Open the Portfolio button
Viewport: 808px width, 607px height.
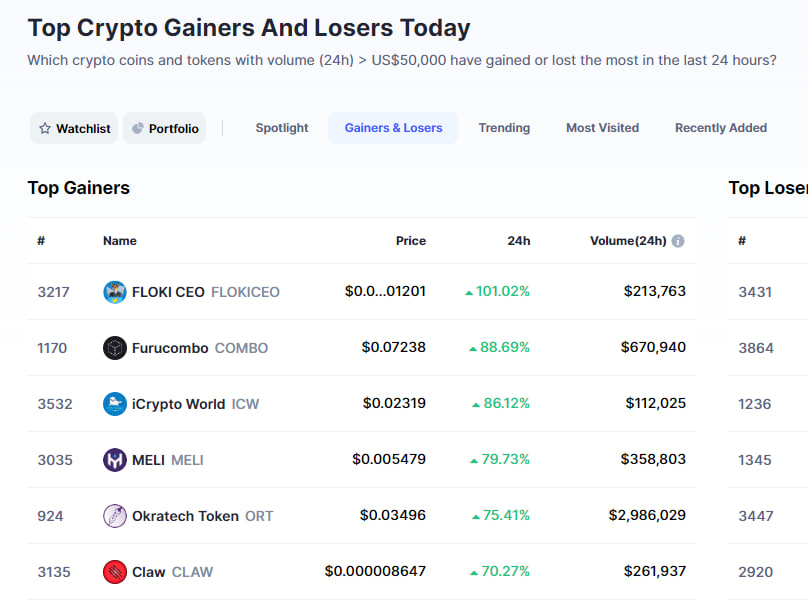164,128
